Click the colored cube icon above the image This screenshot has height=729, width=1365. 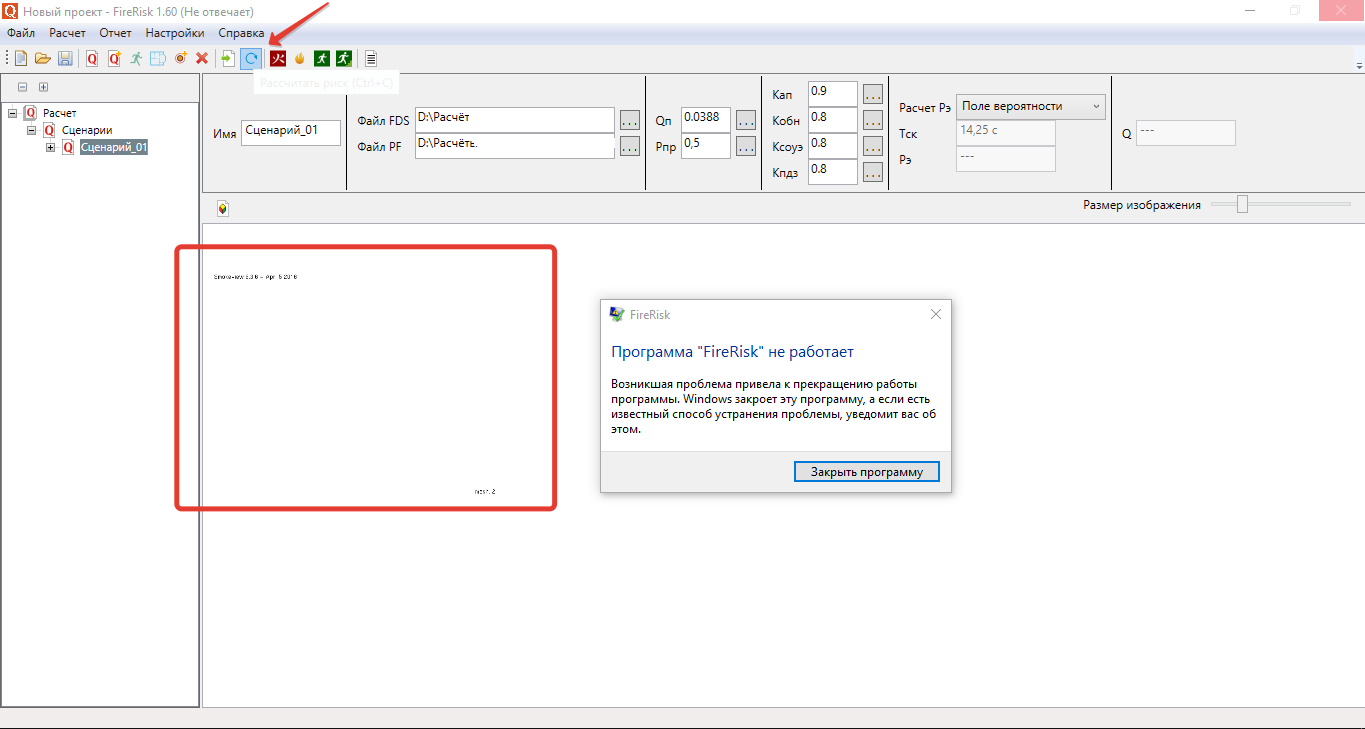point(222,208)
